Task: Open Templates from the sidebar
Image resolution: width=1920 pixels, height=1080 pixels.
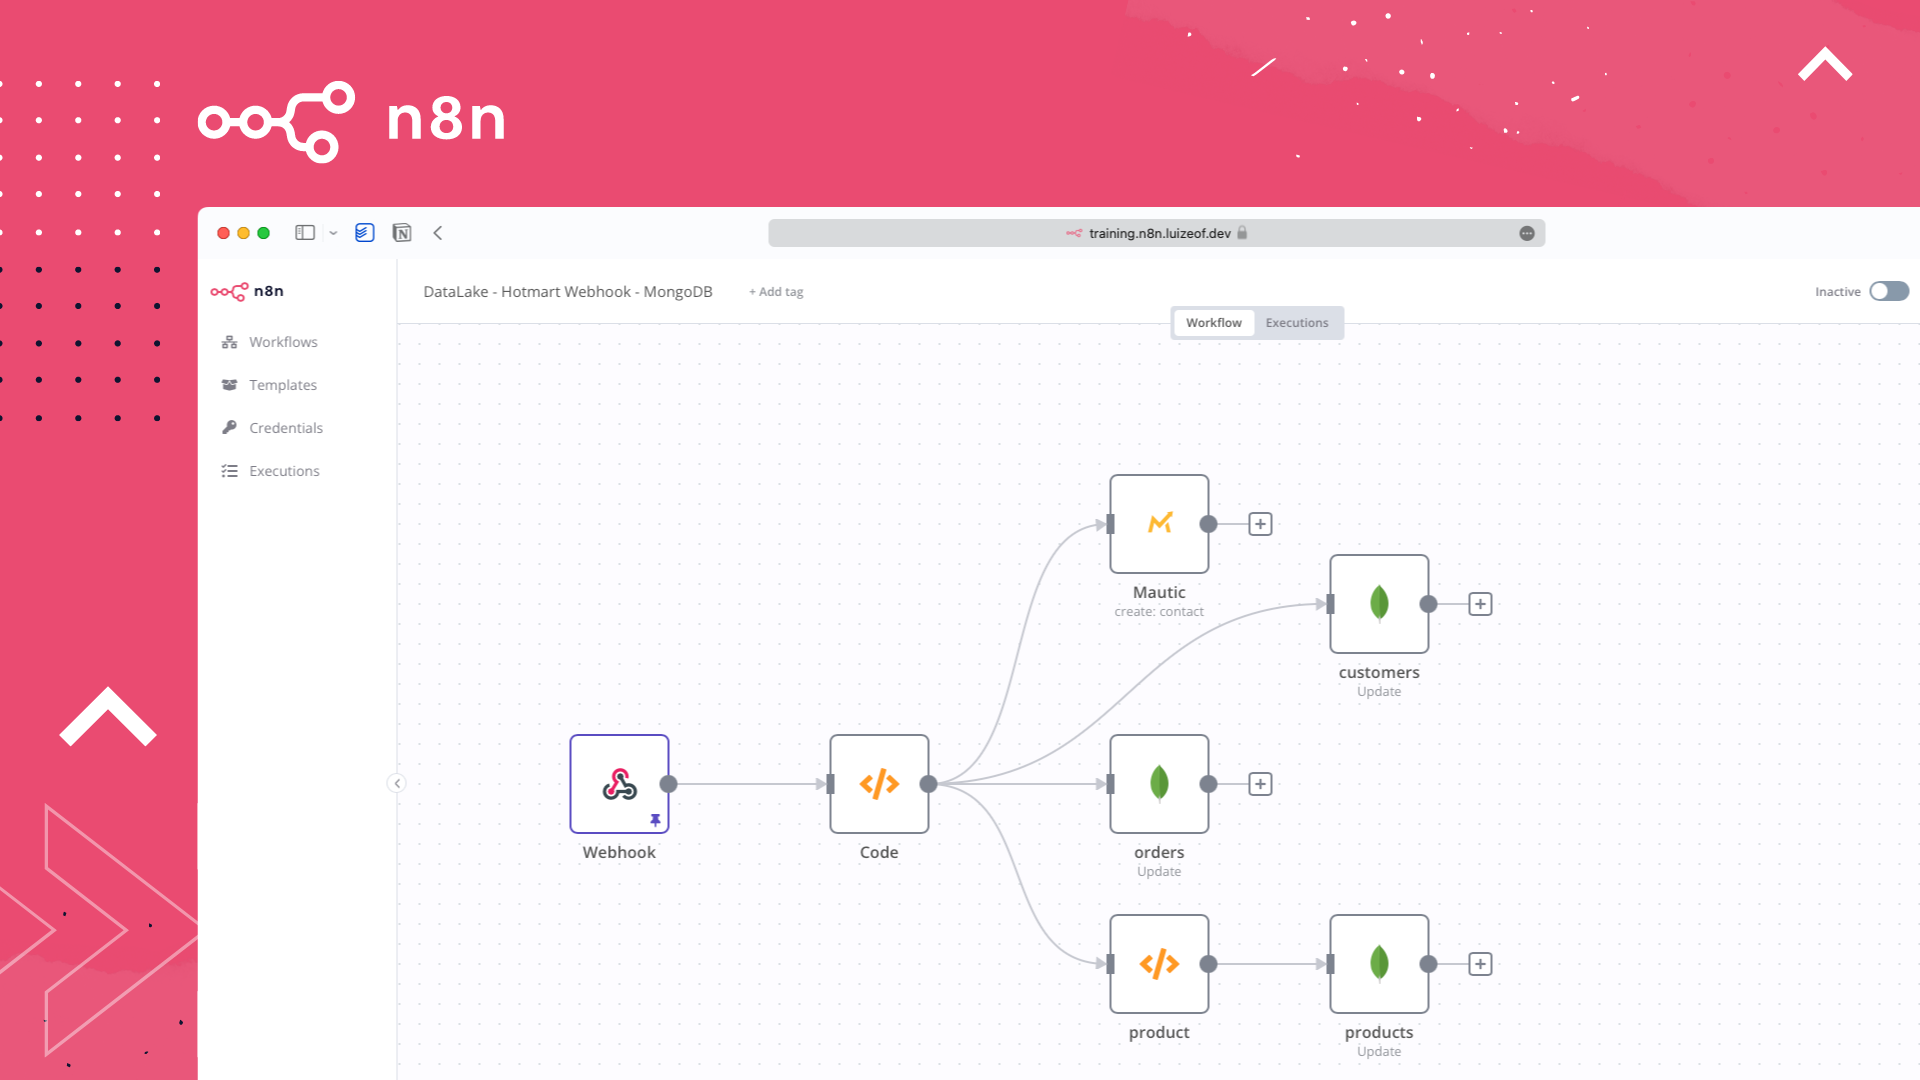Action: point(282,385)
